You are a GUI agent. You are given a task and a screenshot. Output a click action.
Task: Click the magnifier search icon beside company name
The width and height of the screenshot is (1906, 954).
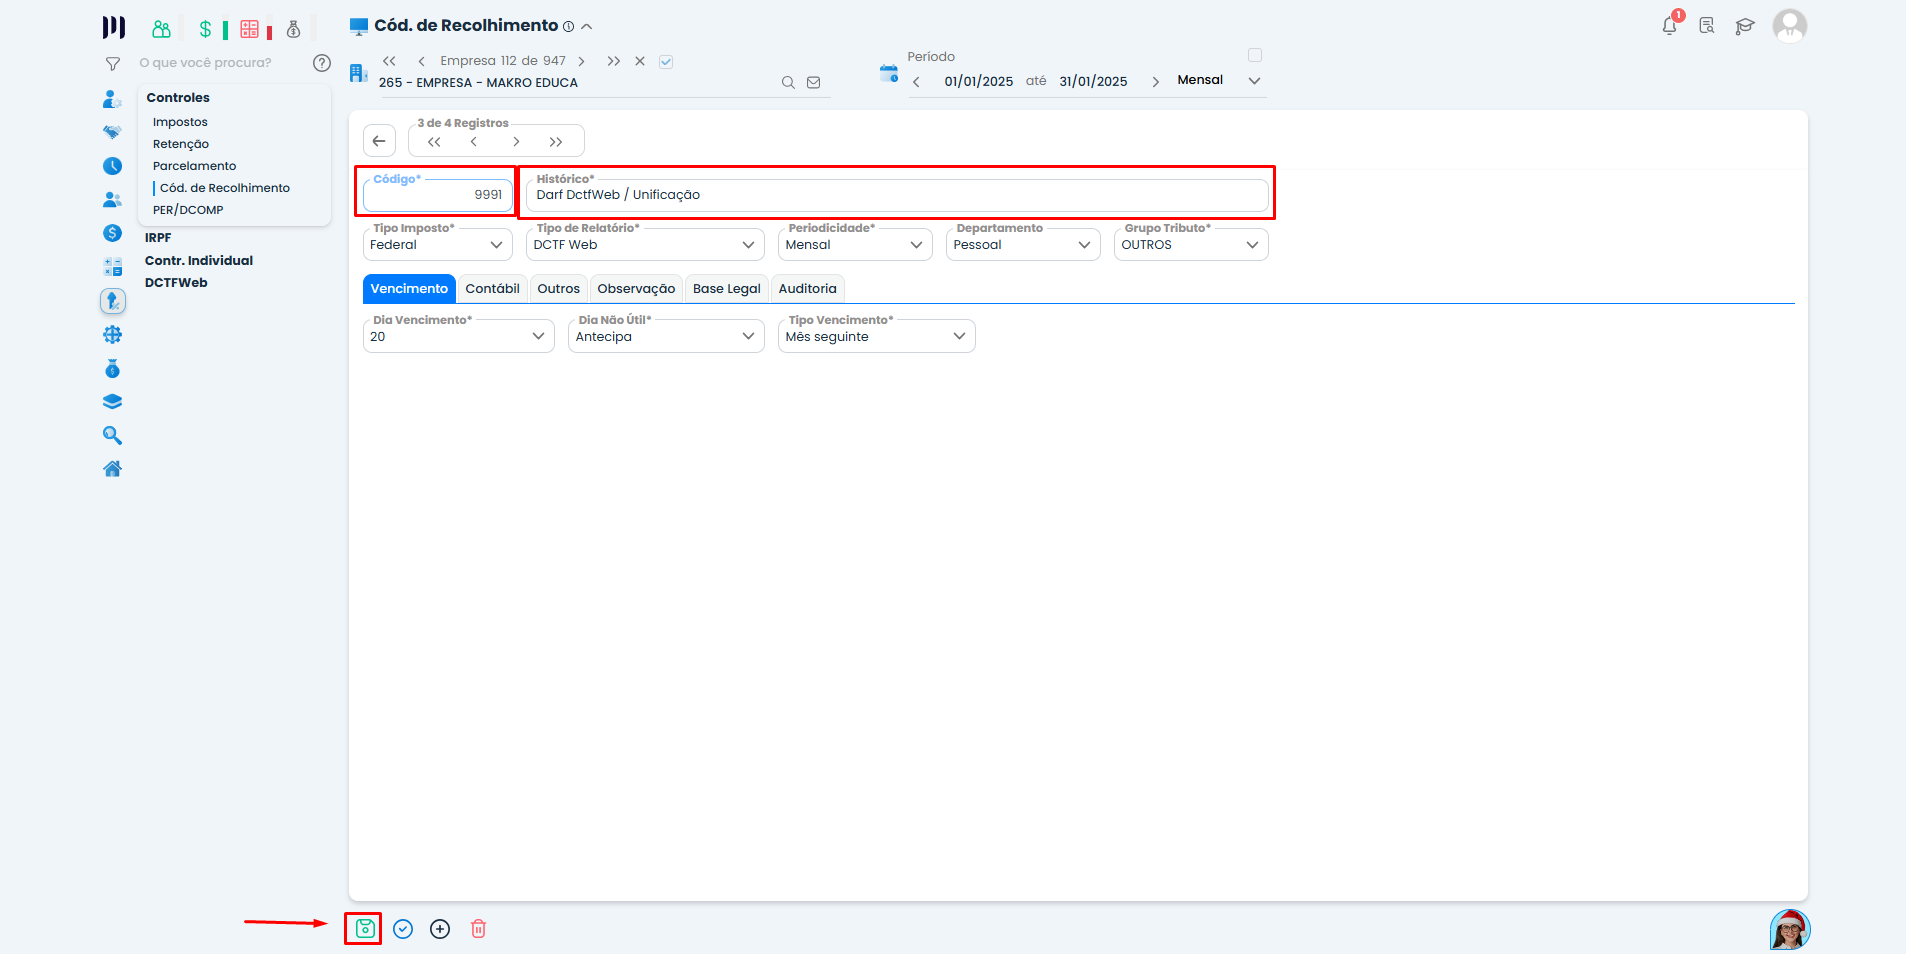tap(788, 83)
